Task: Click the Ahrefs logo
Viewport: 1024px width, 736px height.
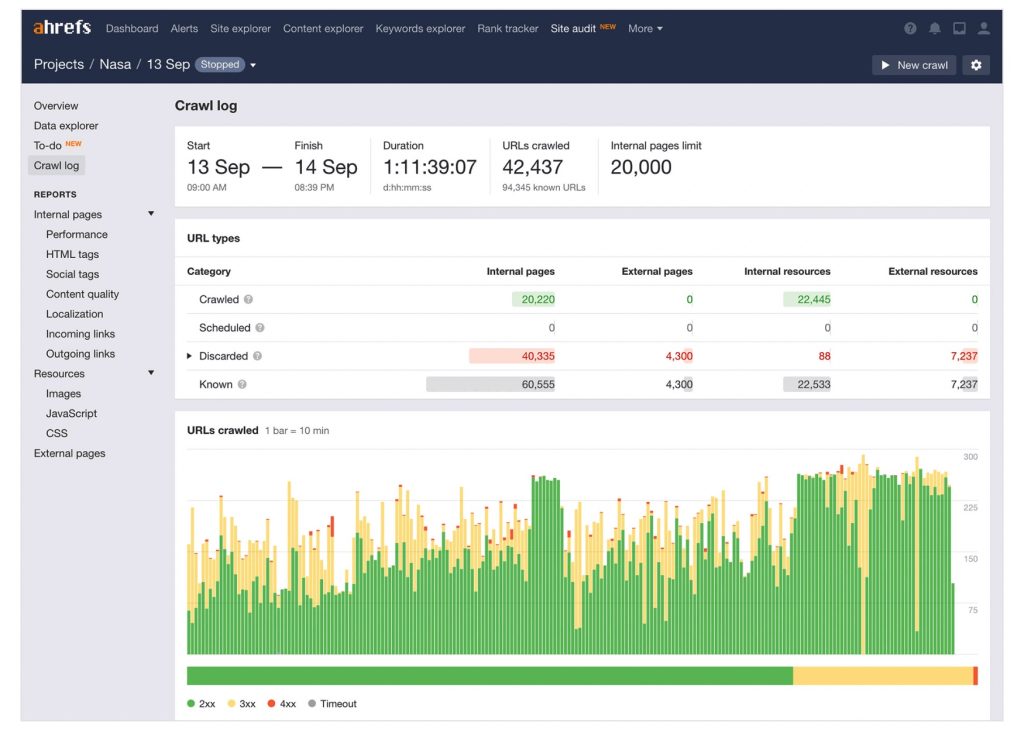Action: (62, 27)
